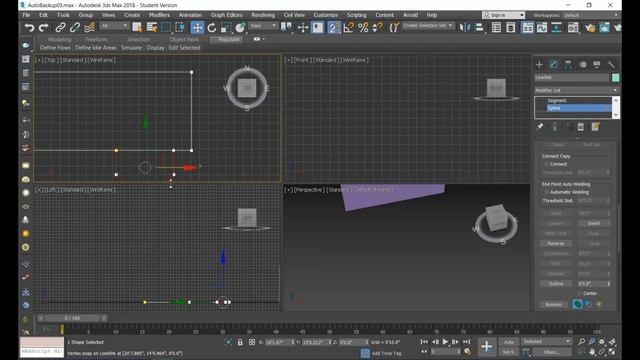
Task: Open the Modifiers menu
Action: coord(159,15)
